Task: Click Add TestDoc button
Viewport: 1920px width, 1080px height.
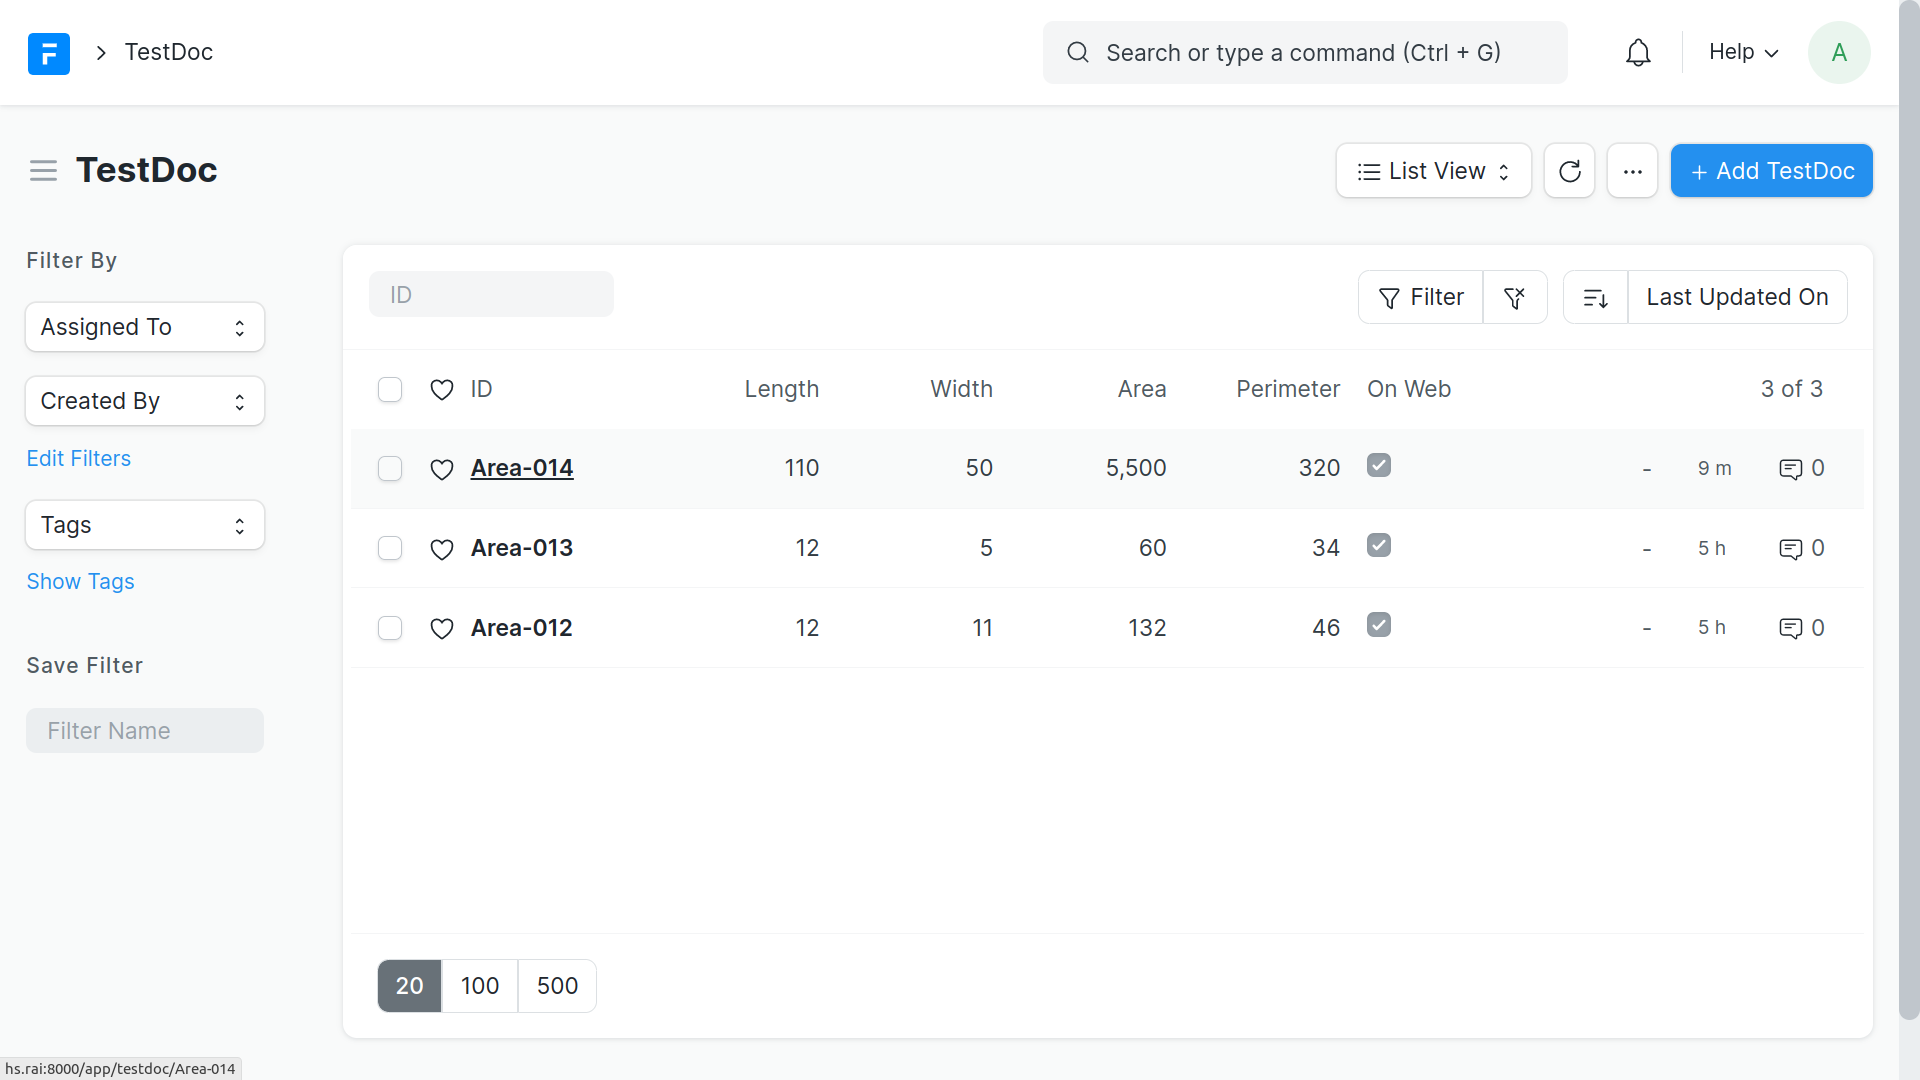Action: pyautogui.click(x=1771, y=171)
